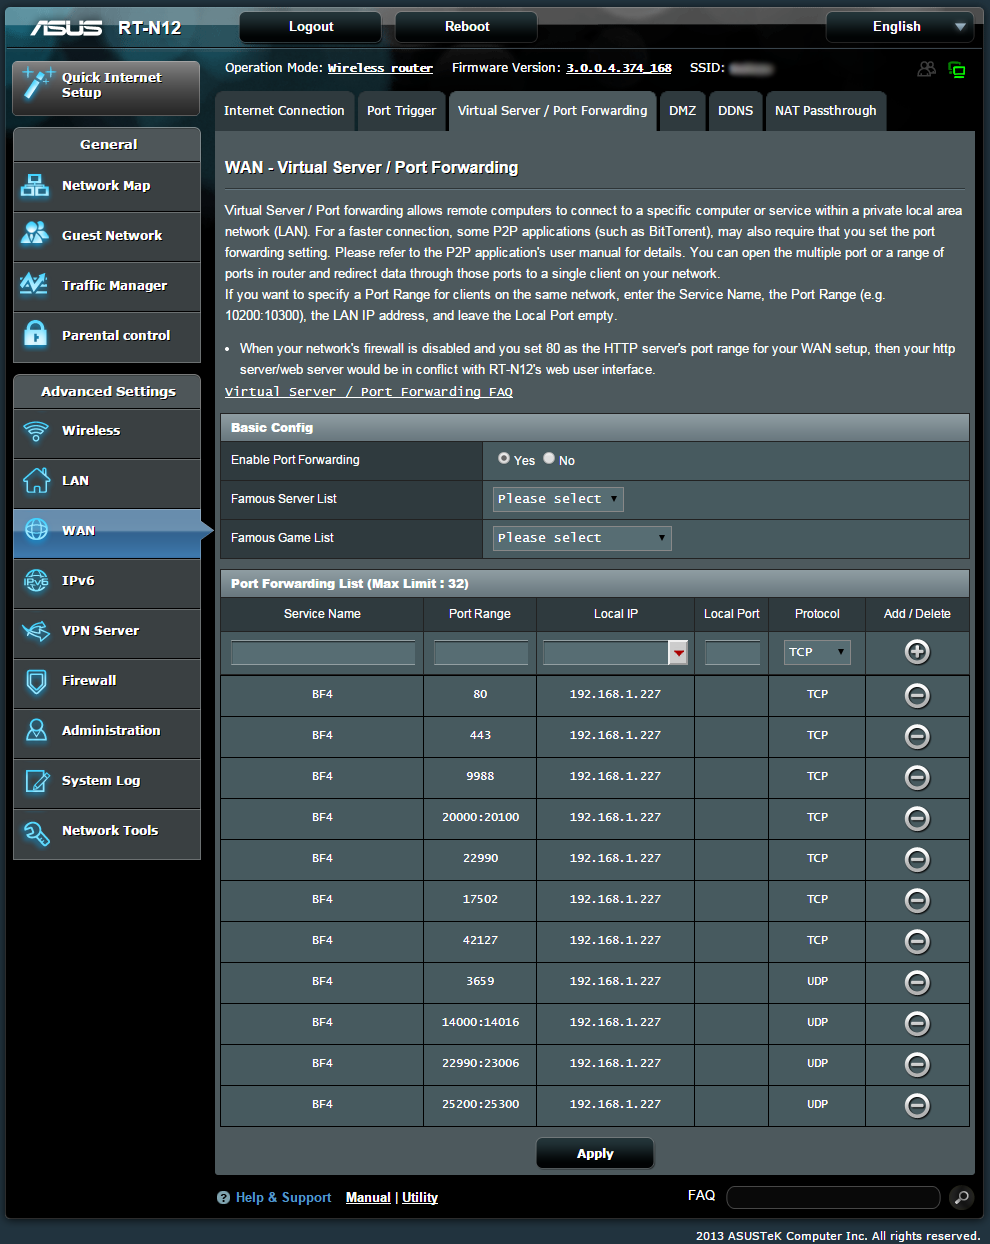990x1244 pixels.
Task: Delete the BF4 port 42127 rule
Action: (917, 941)
